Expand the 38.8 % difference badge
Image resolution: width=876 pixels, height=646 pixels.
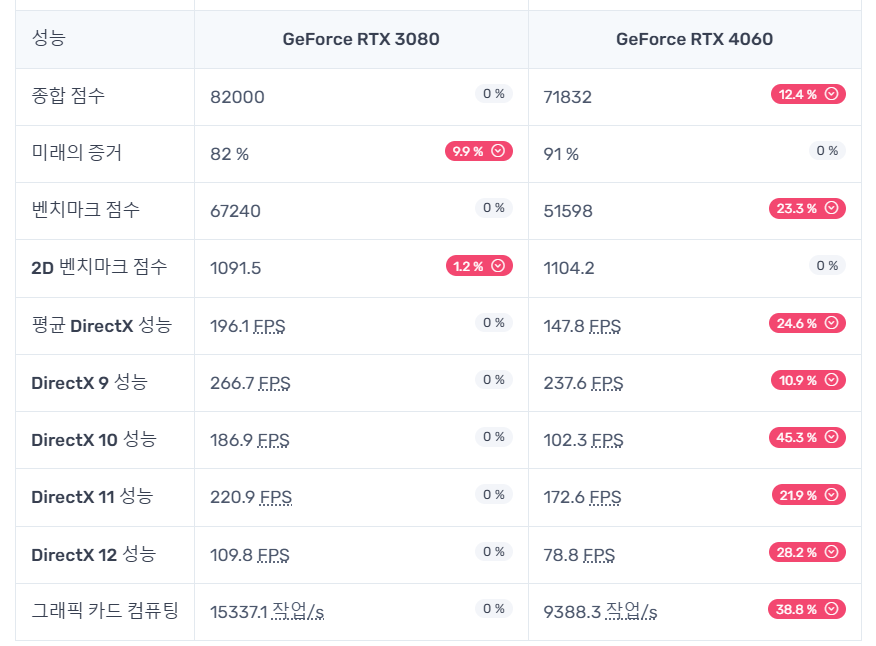807,609
